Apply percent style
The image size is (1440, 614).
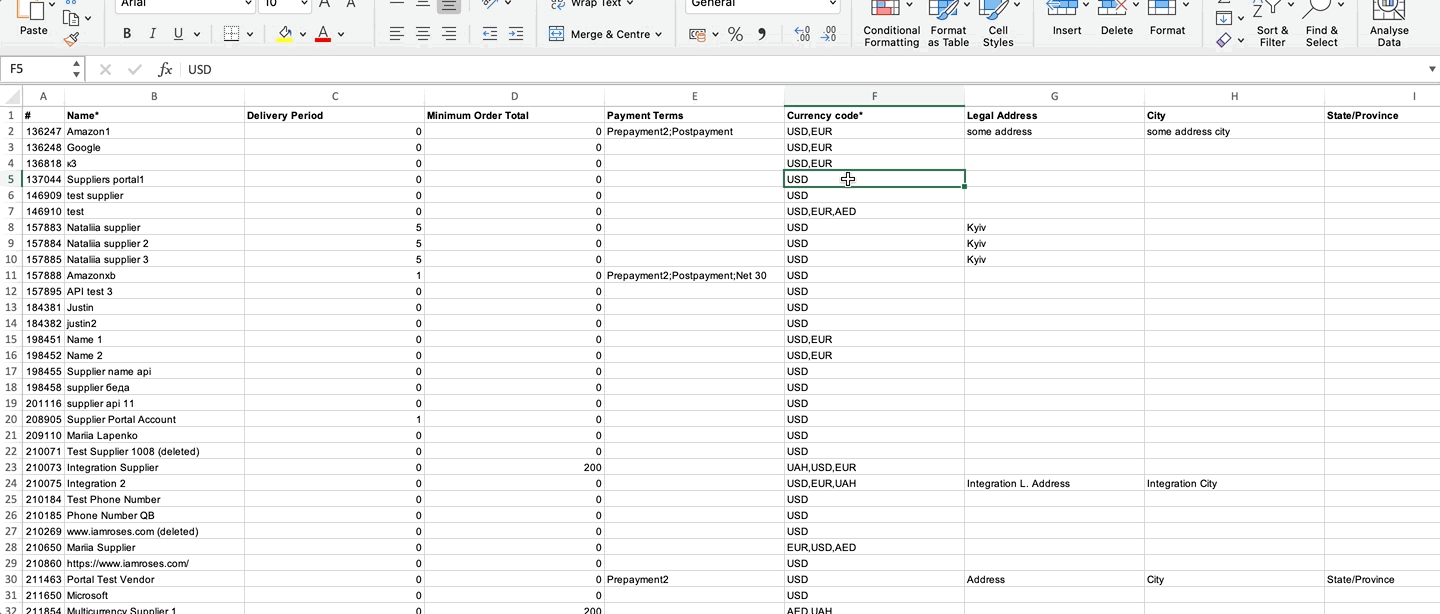[x=735, y=34]
